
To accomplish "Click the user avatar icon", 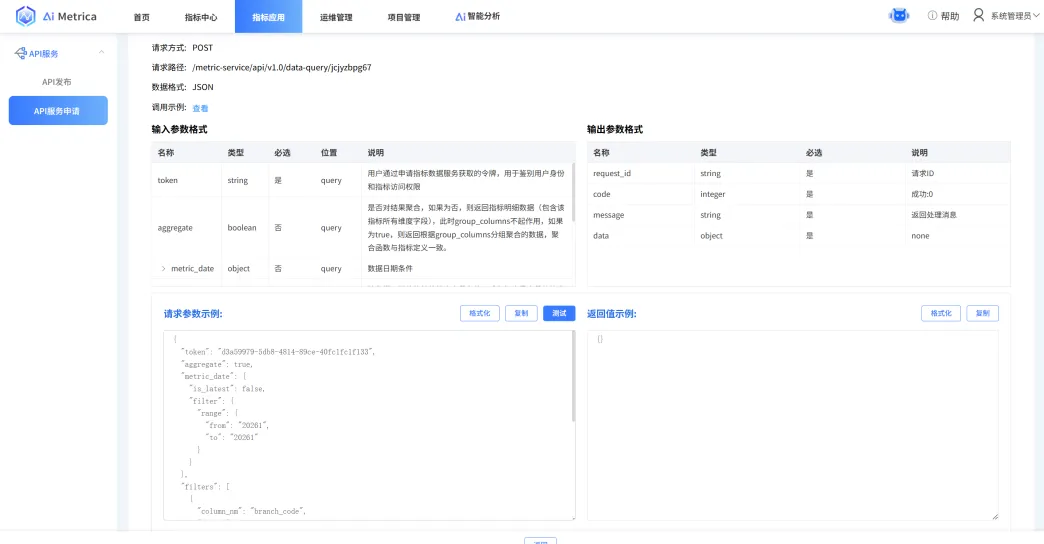I will pos(978,16).
